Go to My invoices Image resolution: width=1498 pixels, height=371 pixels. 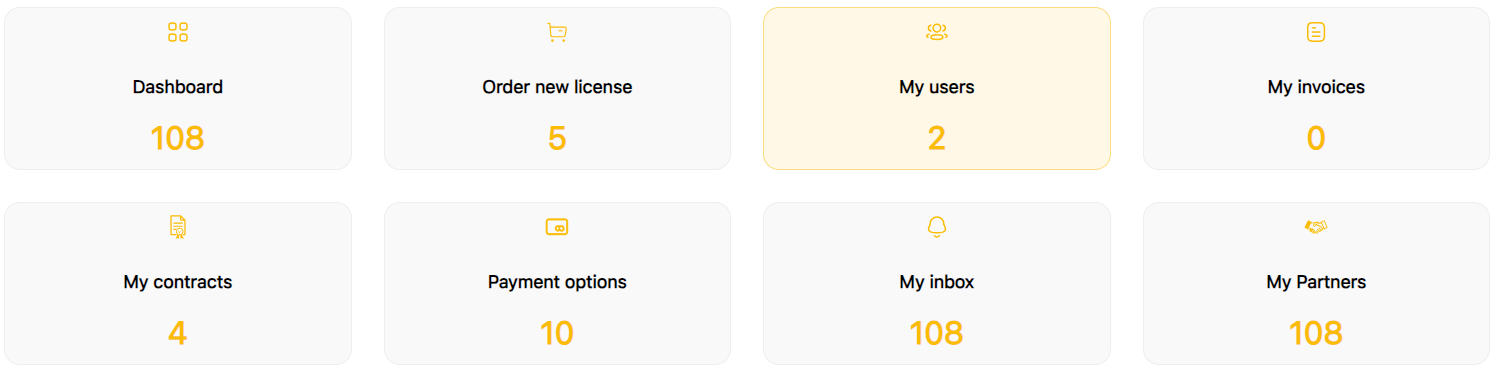point(1316,87)
